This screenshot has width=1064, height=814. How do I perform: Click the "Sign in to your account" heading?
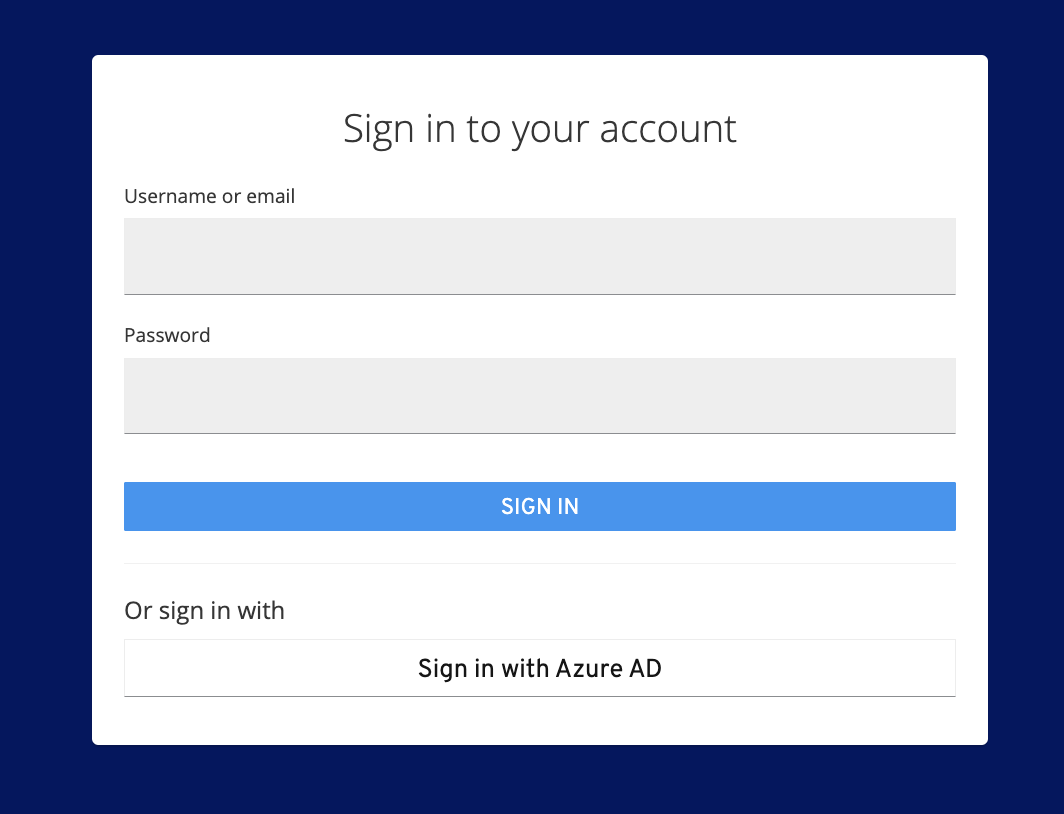click(x=539, y=129)
